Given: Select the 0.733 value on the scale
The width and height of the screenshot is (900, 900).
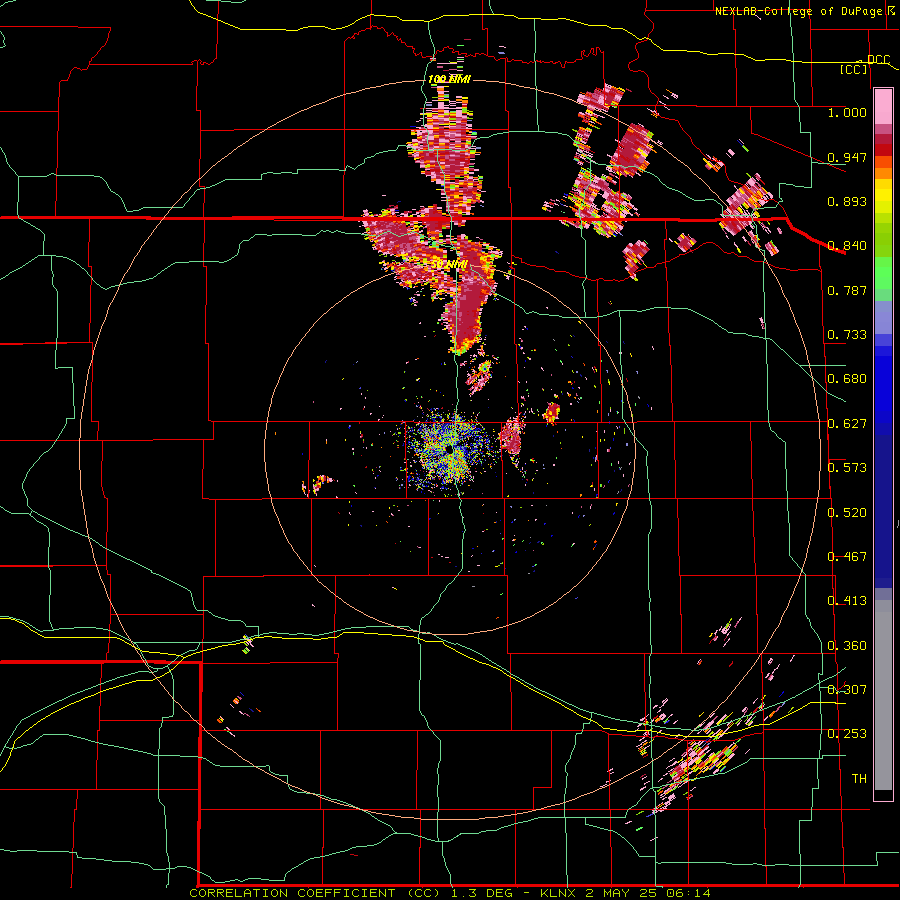Looking at the screenshot, I should pos(847,335).
